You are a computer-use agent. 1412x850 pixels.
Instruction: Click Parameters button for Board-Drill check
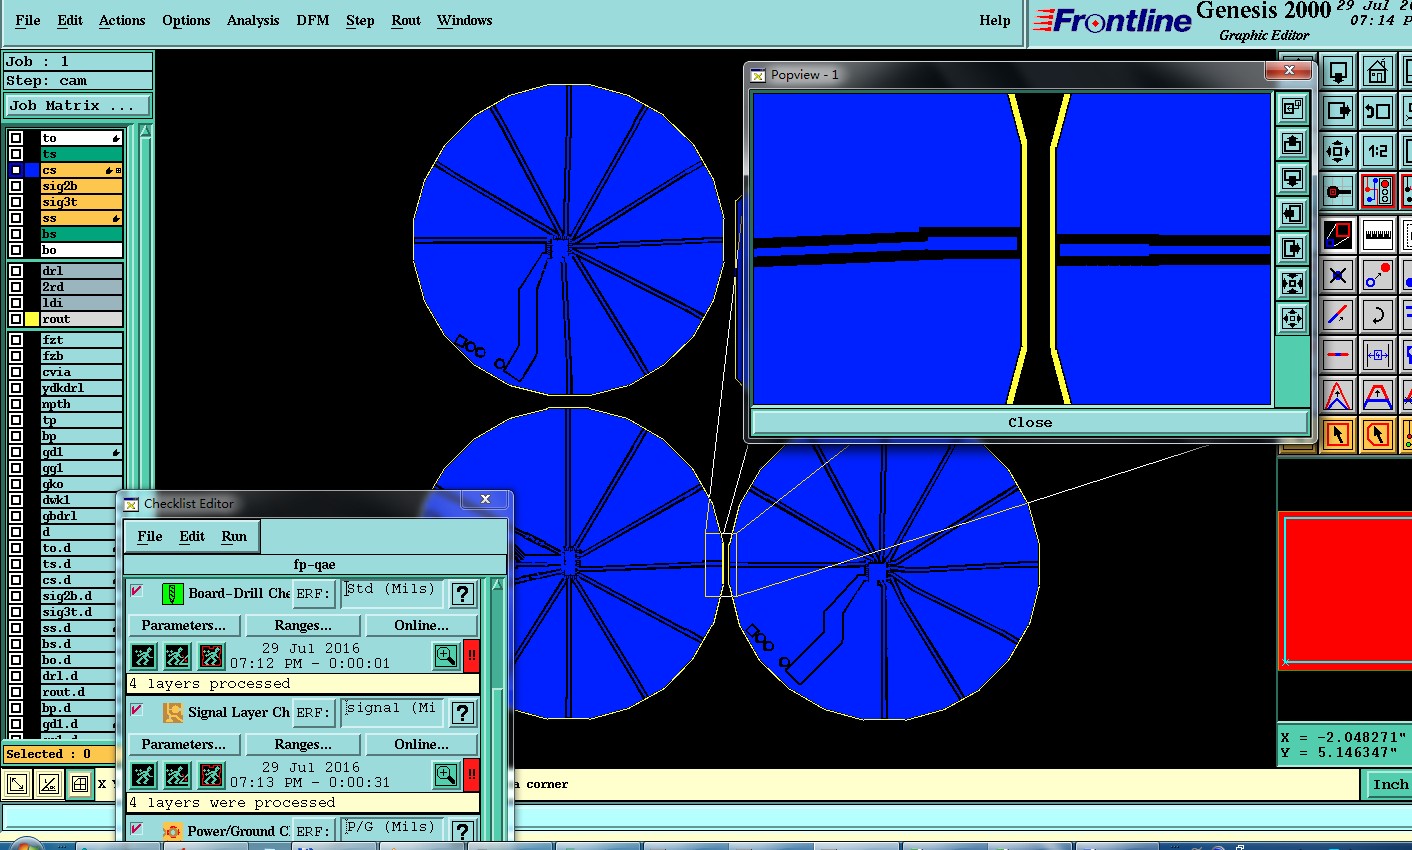[x=184, y=625]
